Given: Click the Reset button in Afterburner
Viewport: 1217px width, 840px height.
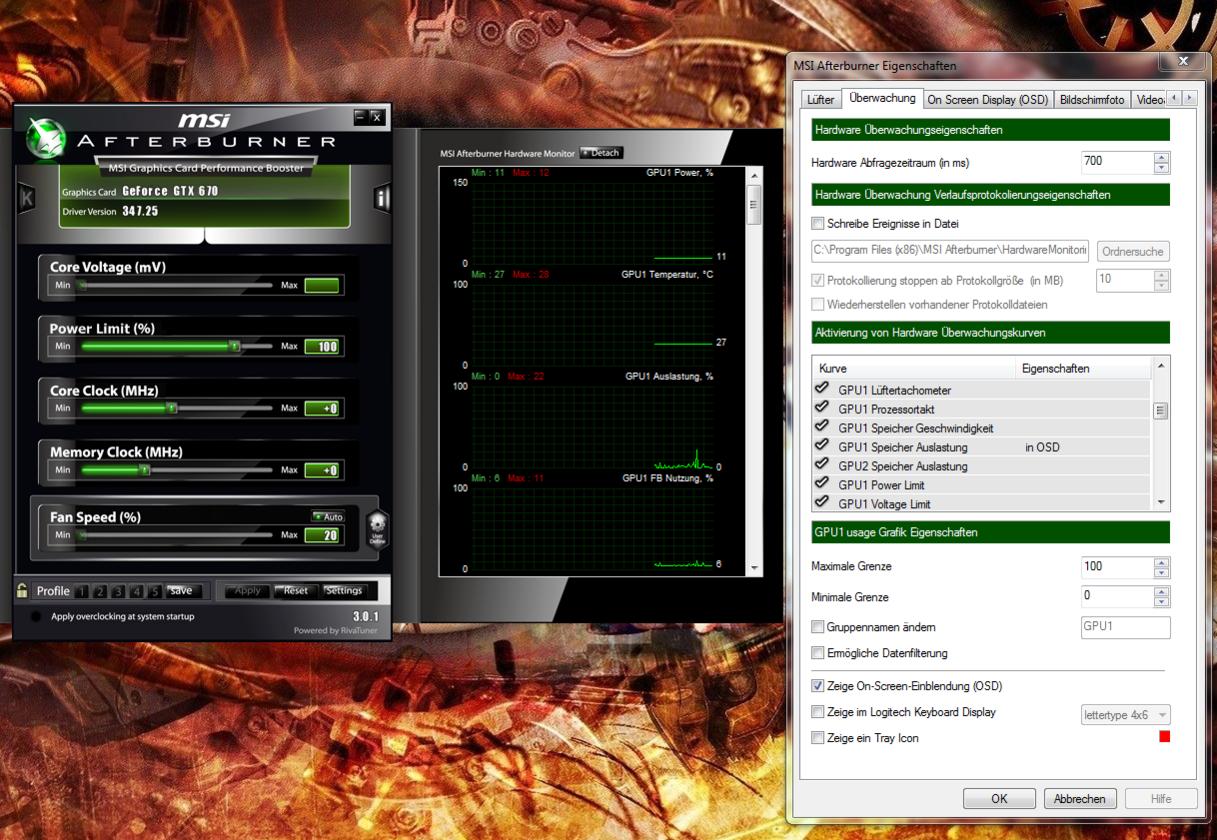Looking at the screenshot, I should point(296,591).
